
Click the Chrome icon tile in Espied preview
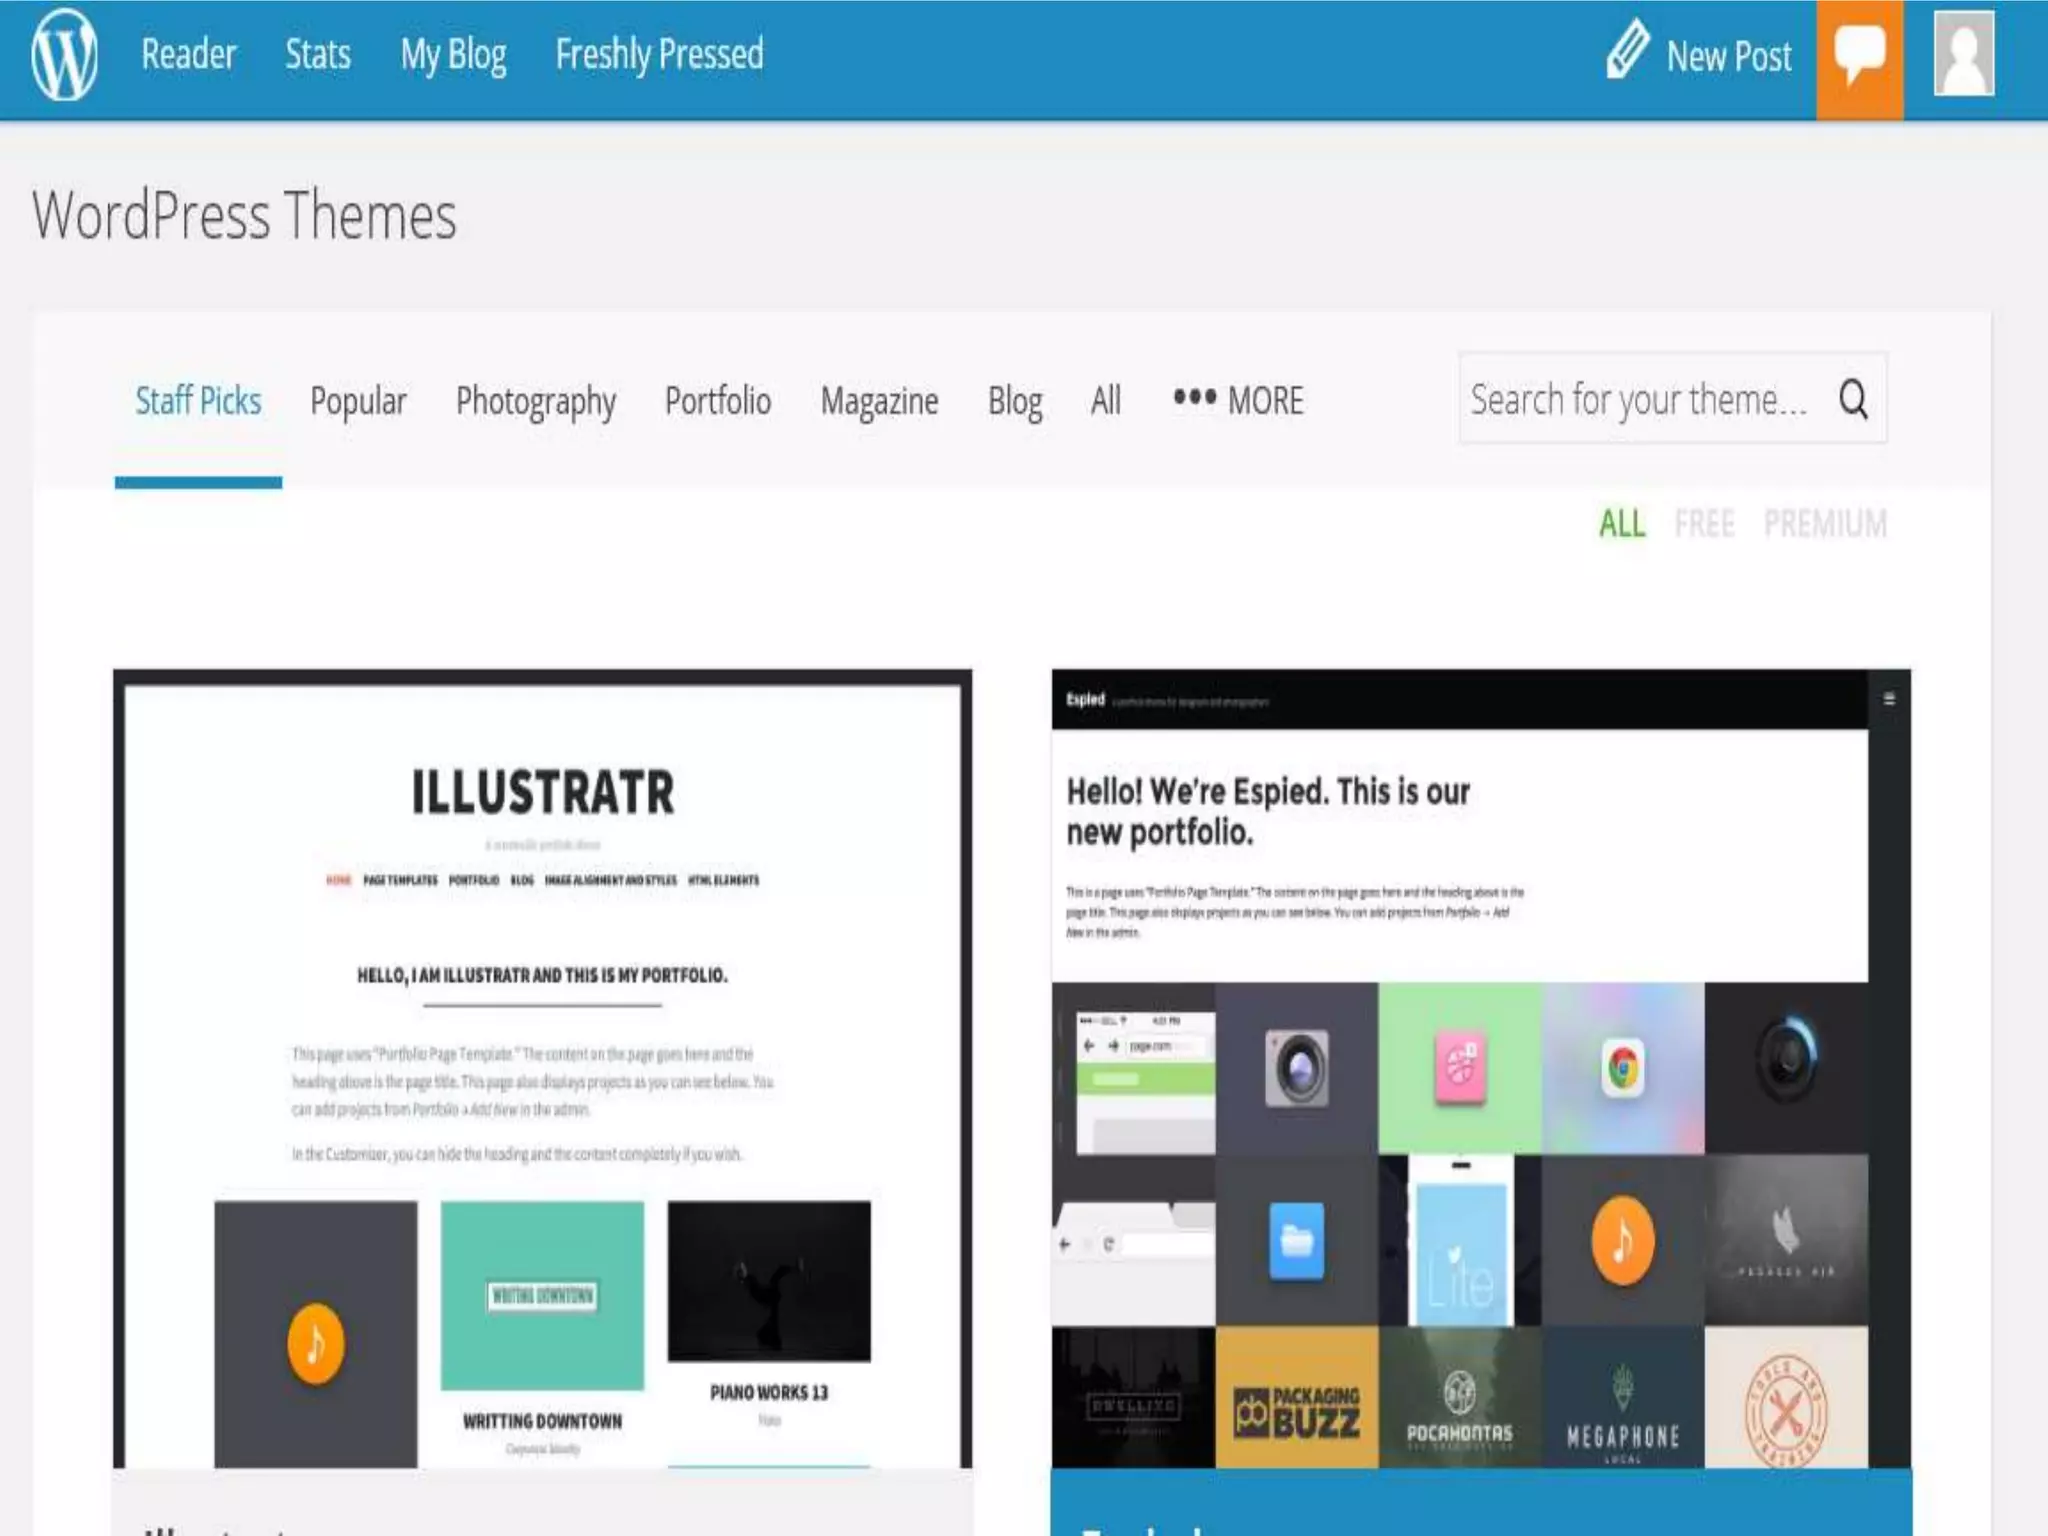tap(1622, 1068)
